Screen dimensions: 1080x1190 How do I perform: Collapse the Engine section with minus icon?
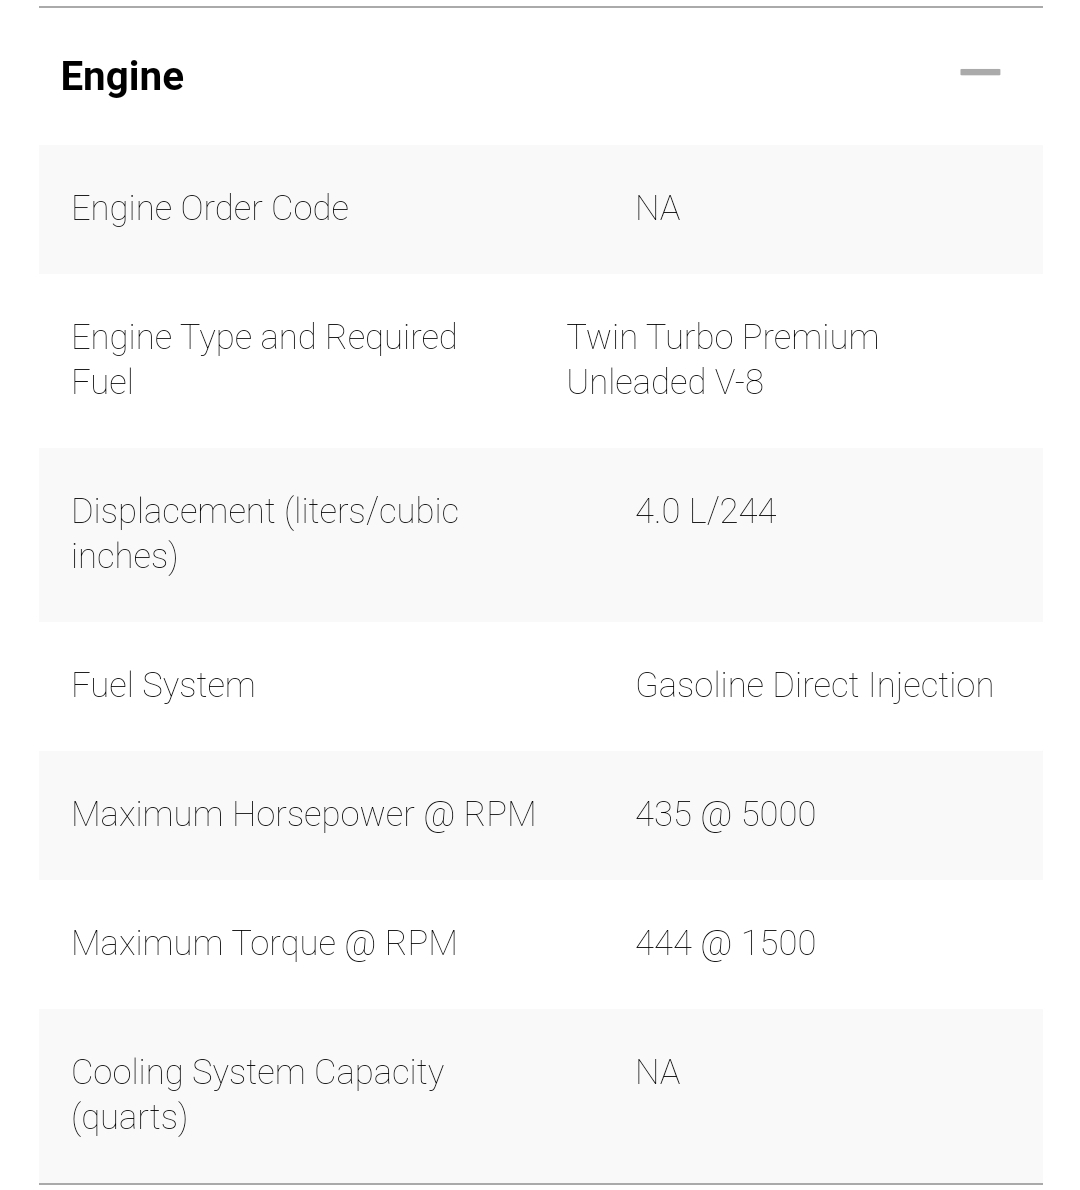980,73
